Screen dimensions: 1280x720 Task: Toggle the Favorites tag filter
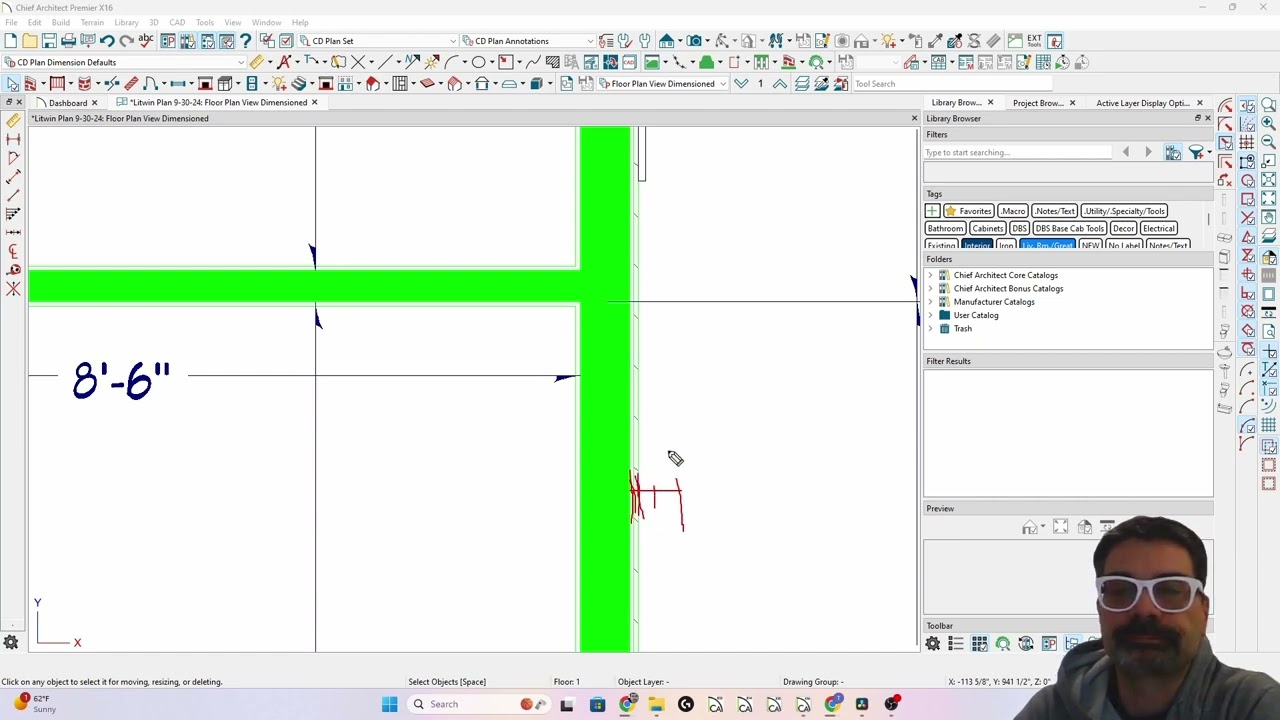click(968, 211)
